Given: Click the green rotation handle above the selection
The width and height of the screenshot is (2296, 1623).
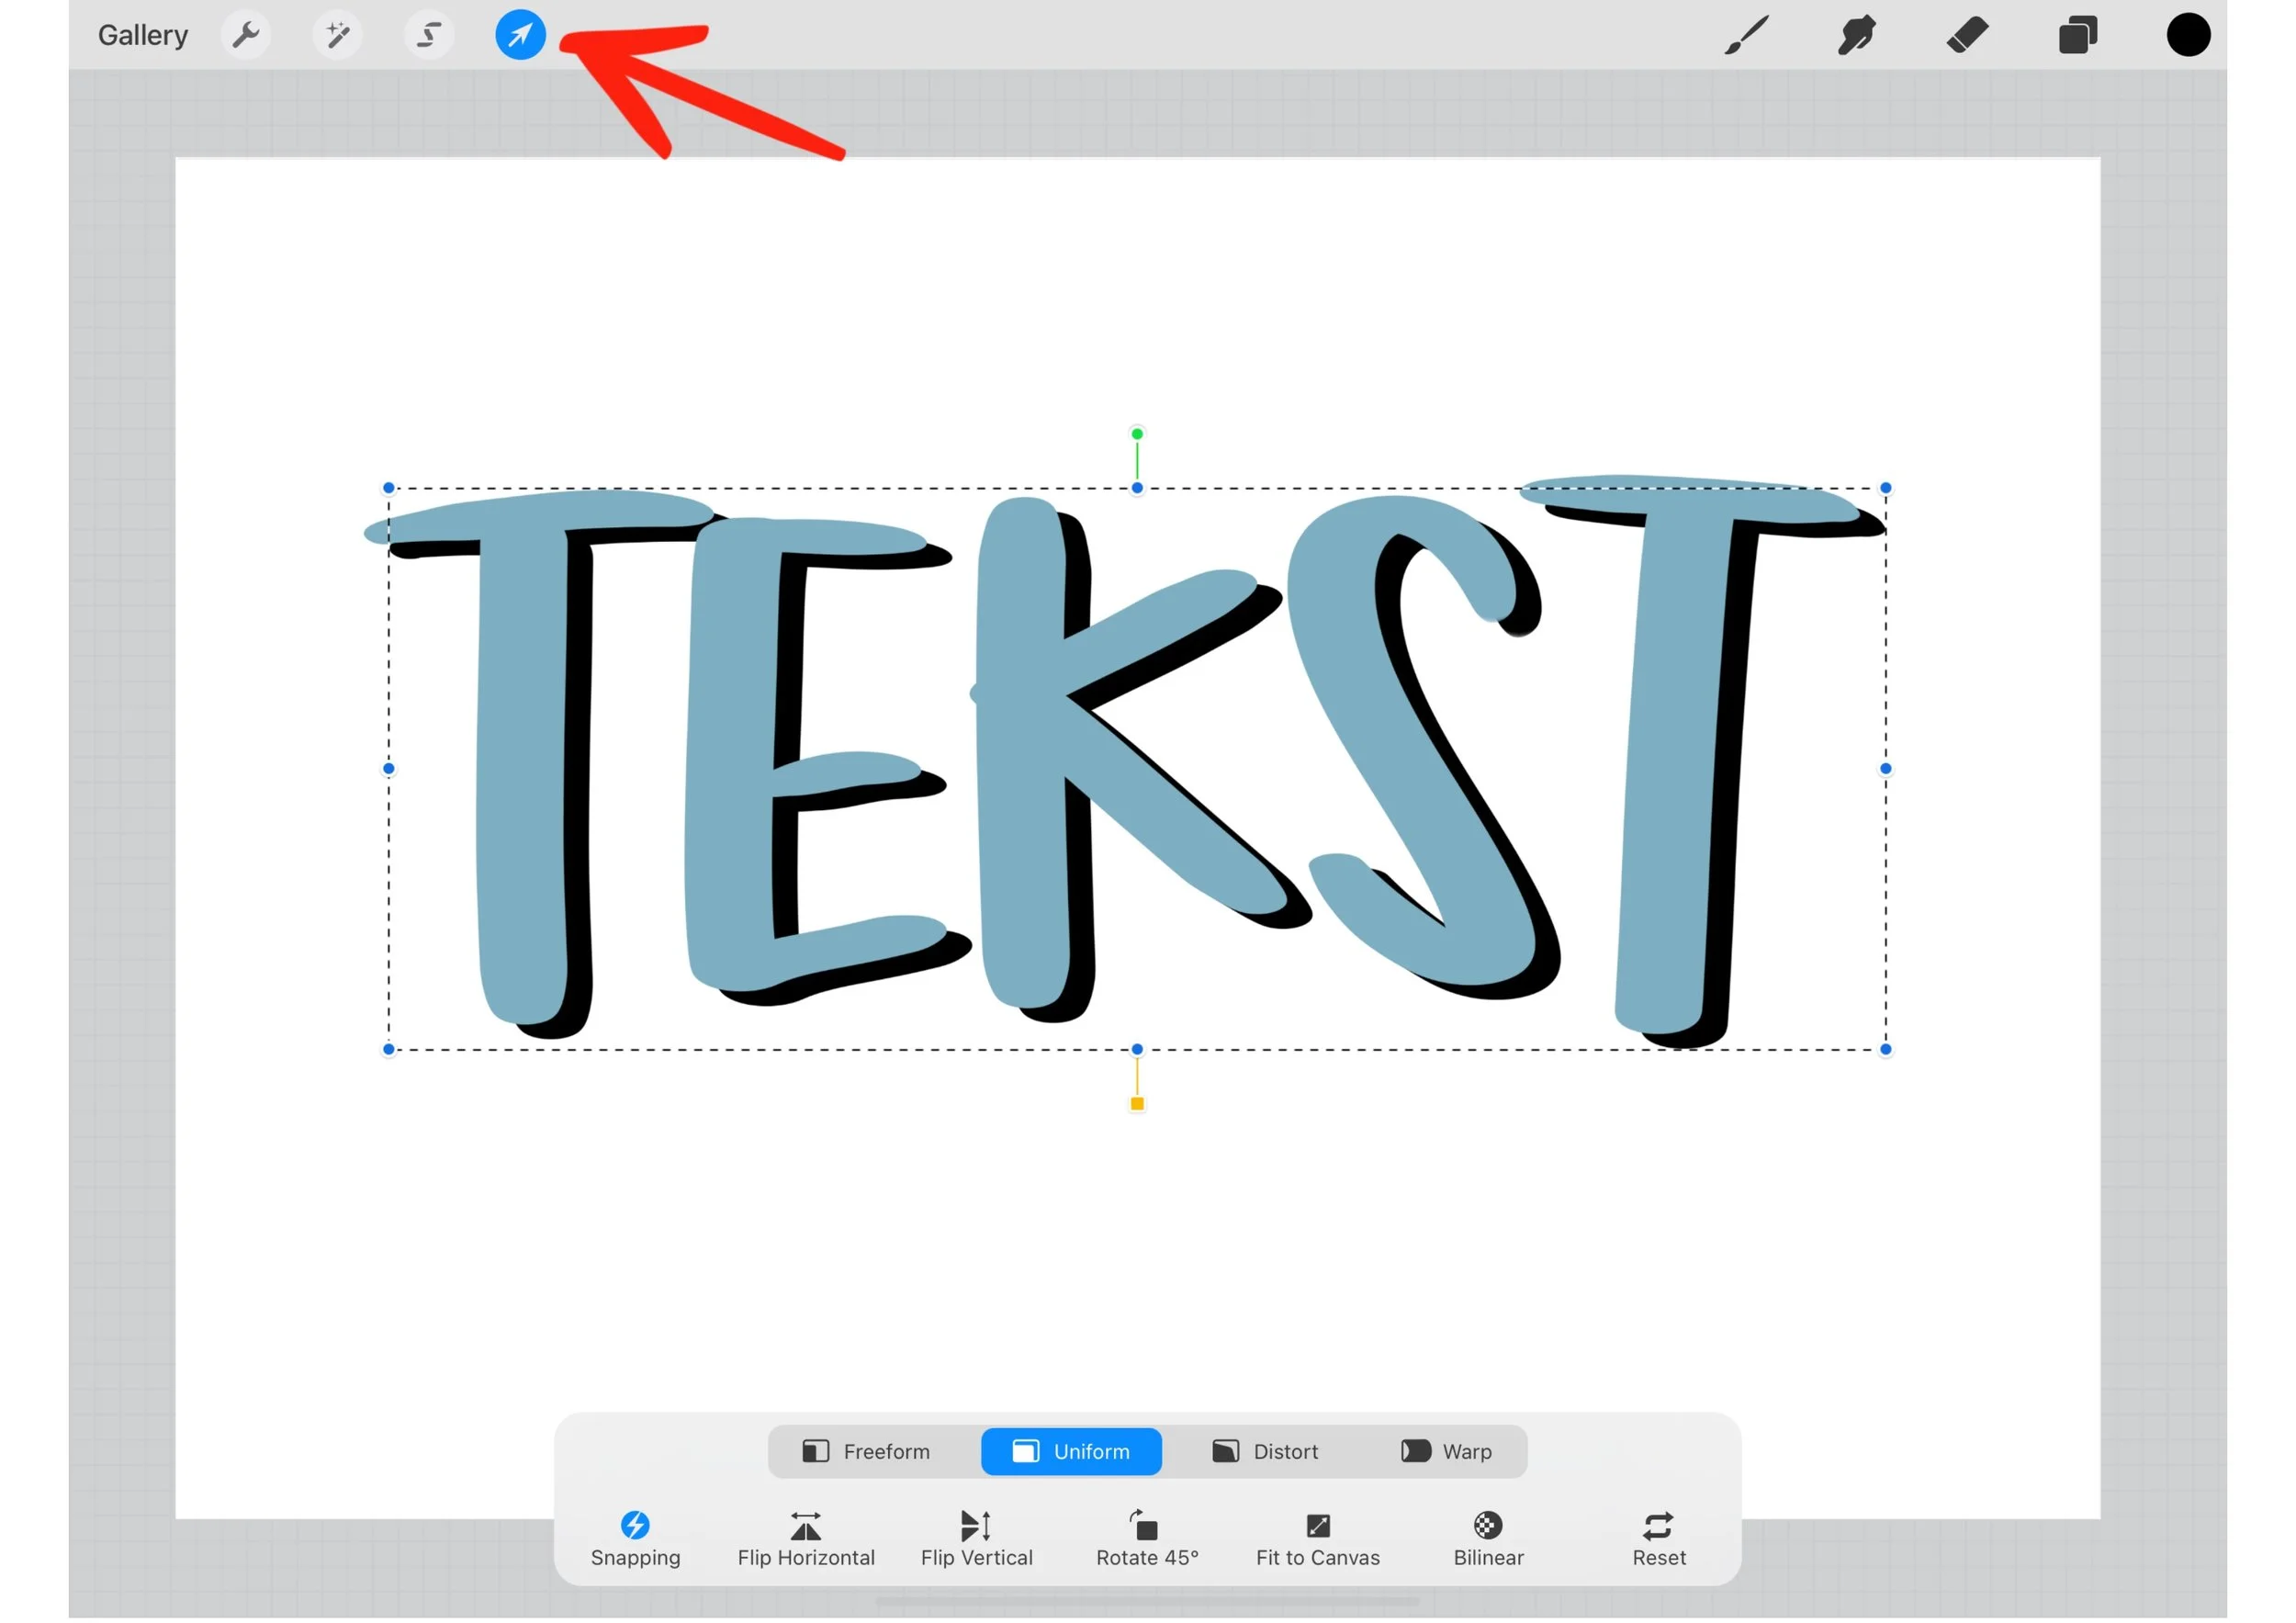Looking at the screenshot, I should point(1137,434).
